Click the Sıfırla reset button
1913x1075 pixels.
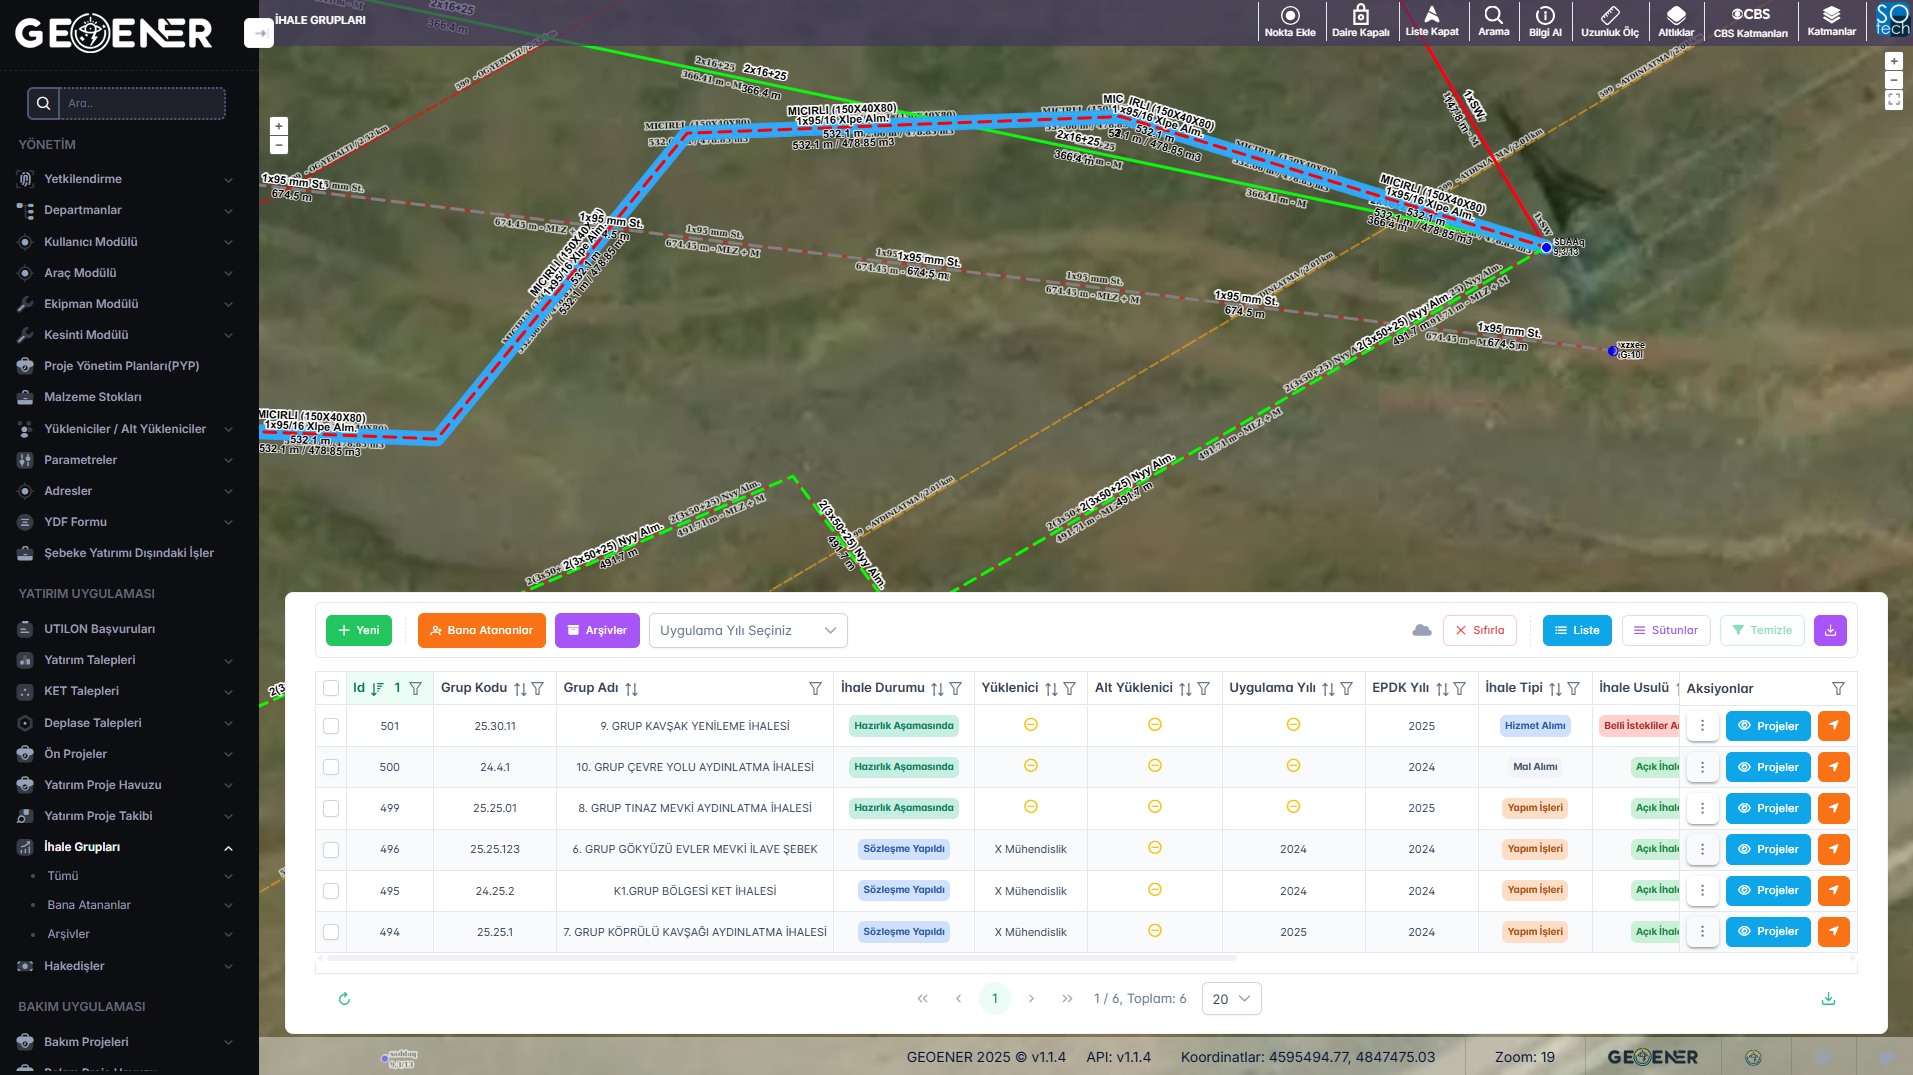tap(1479, 630)
